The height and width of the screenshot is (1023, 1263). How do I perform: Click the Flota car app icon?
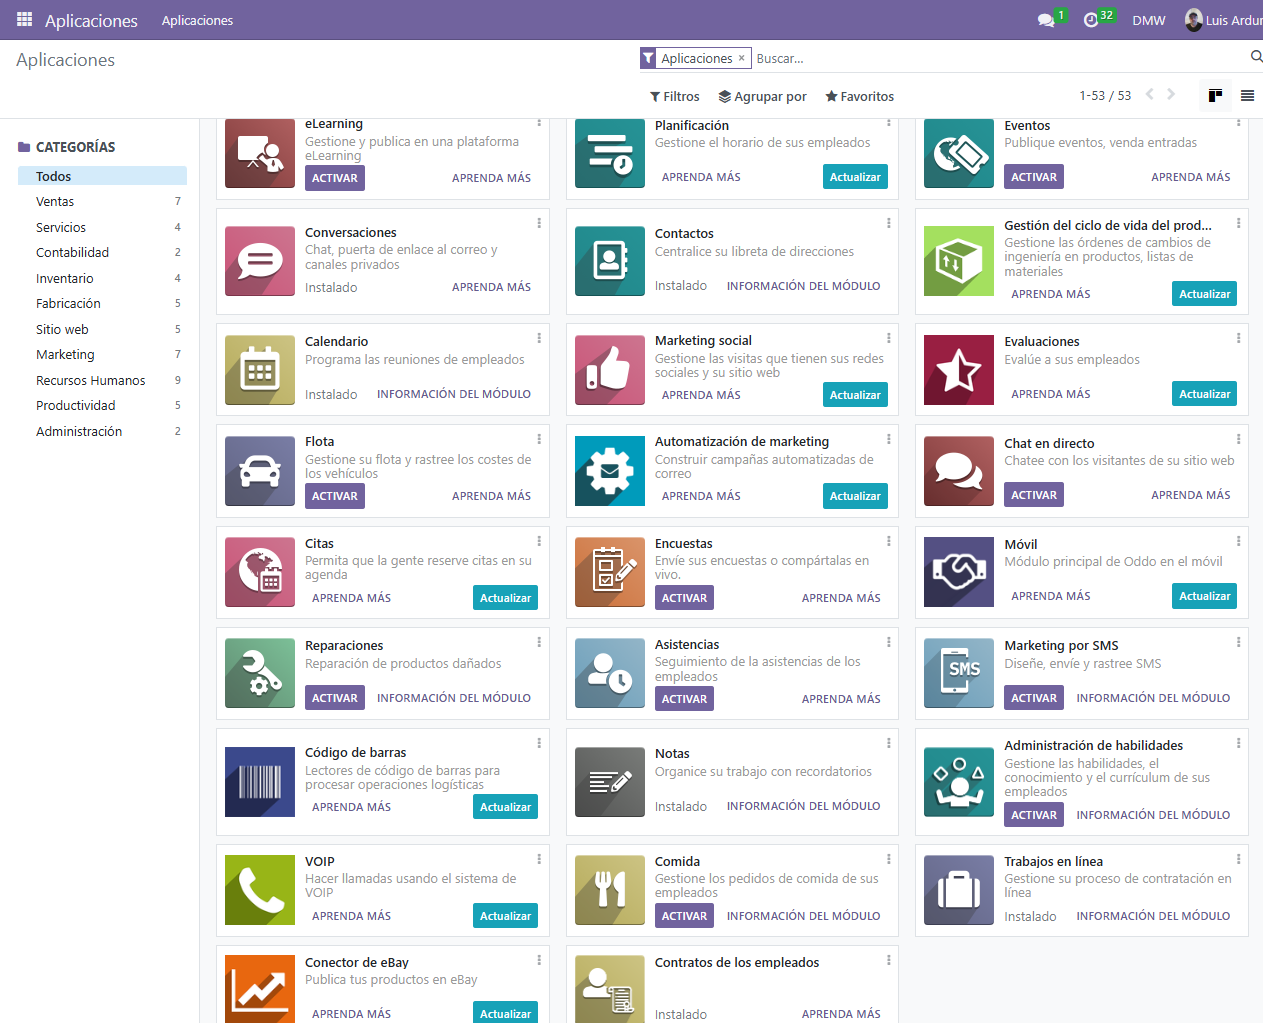[x=260, y=471]
